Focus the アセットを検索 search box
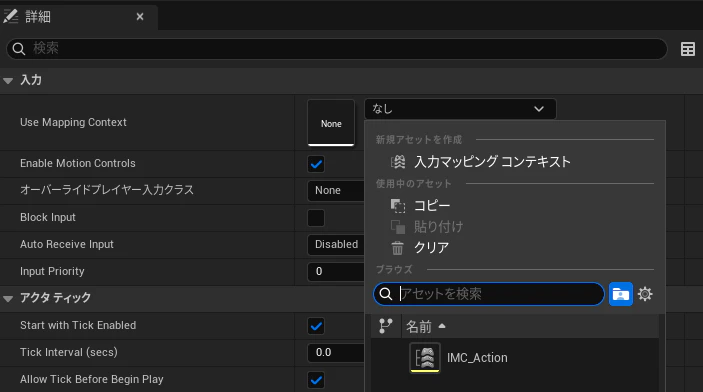This screenshot has width=703, height=392. [489, 294]
